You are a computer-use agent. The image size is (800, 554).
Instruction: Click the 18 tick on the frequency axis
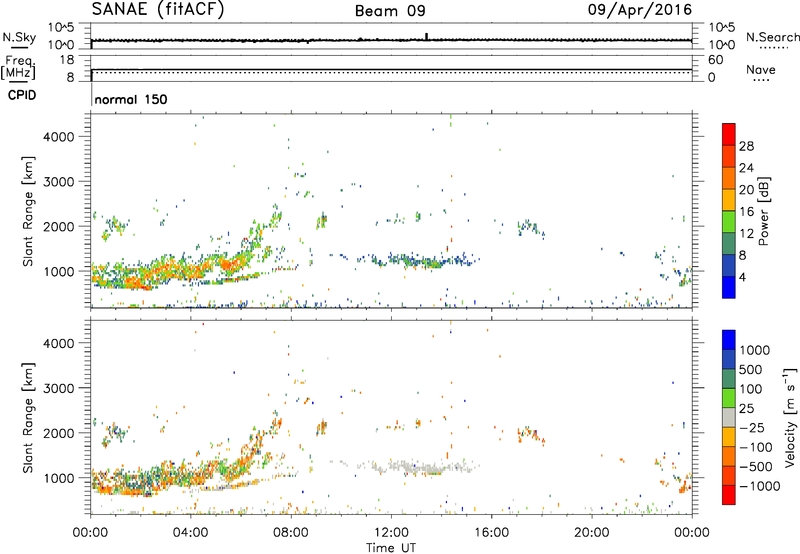point(67,60)
